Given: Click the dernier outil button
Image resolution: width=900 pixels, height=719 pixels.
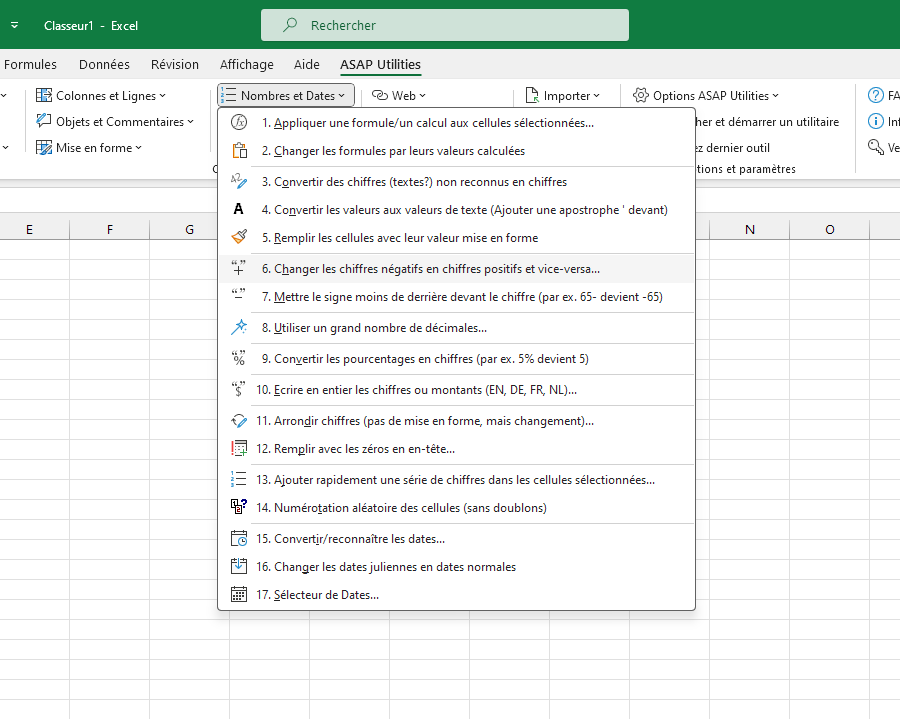Looking at the screenshot, I should [x=733, y=147].
